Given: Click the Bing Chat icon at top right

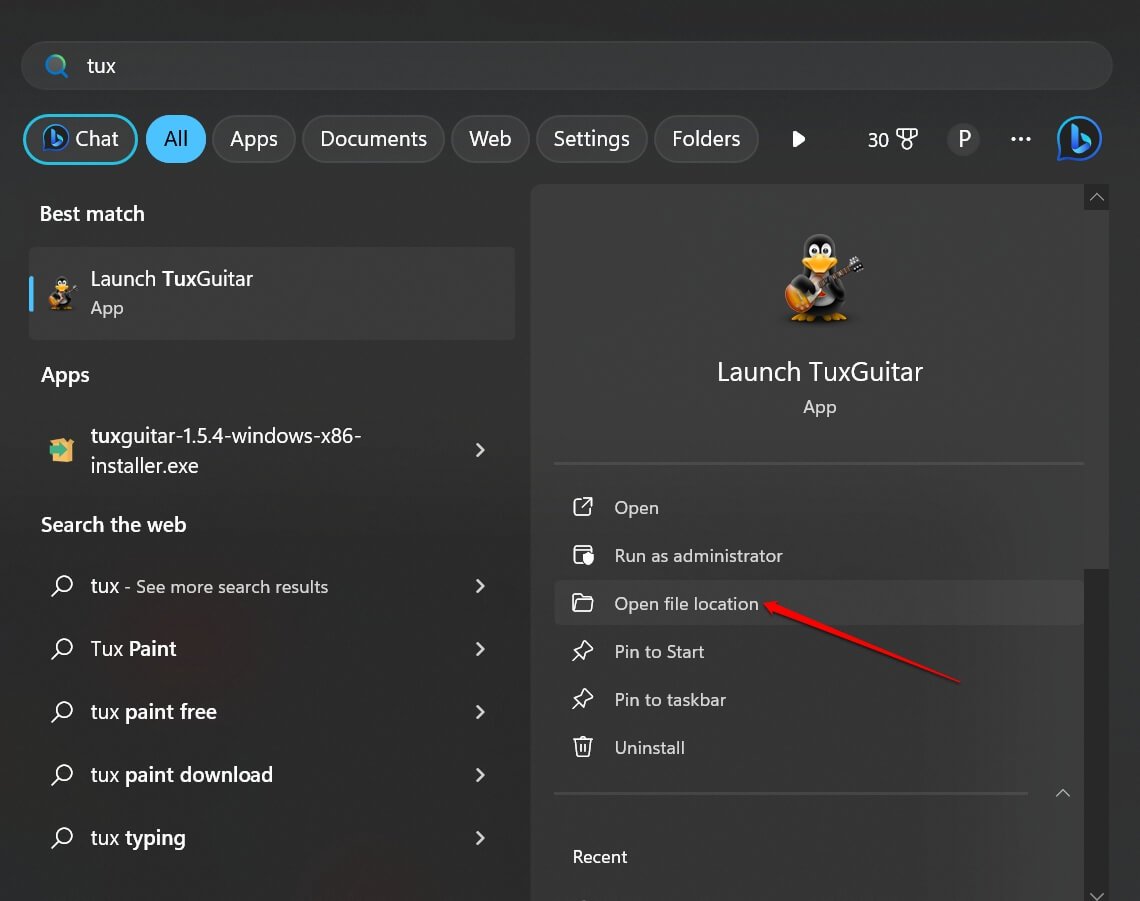Looking at the screenshot, I should (1079, 139).
